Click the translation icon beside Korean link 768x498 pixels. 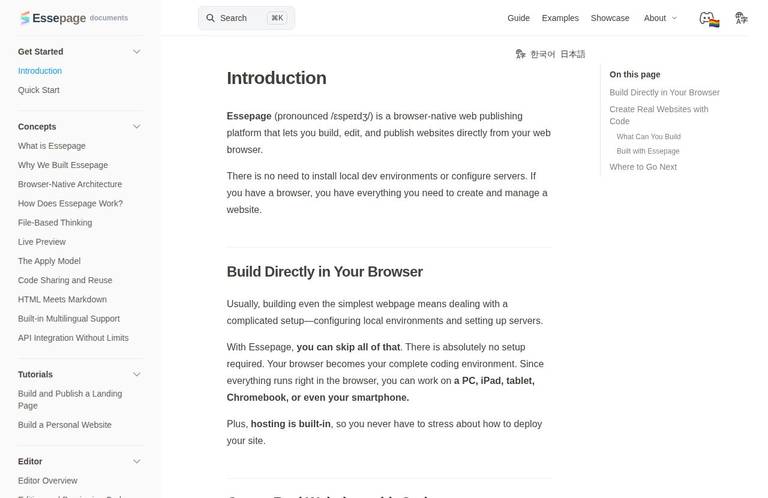tap(520, 54)
